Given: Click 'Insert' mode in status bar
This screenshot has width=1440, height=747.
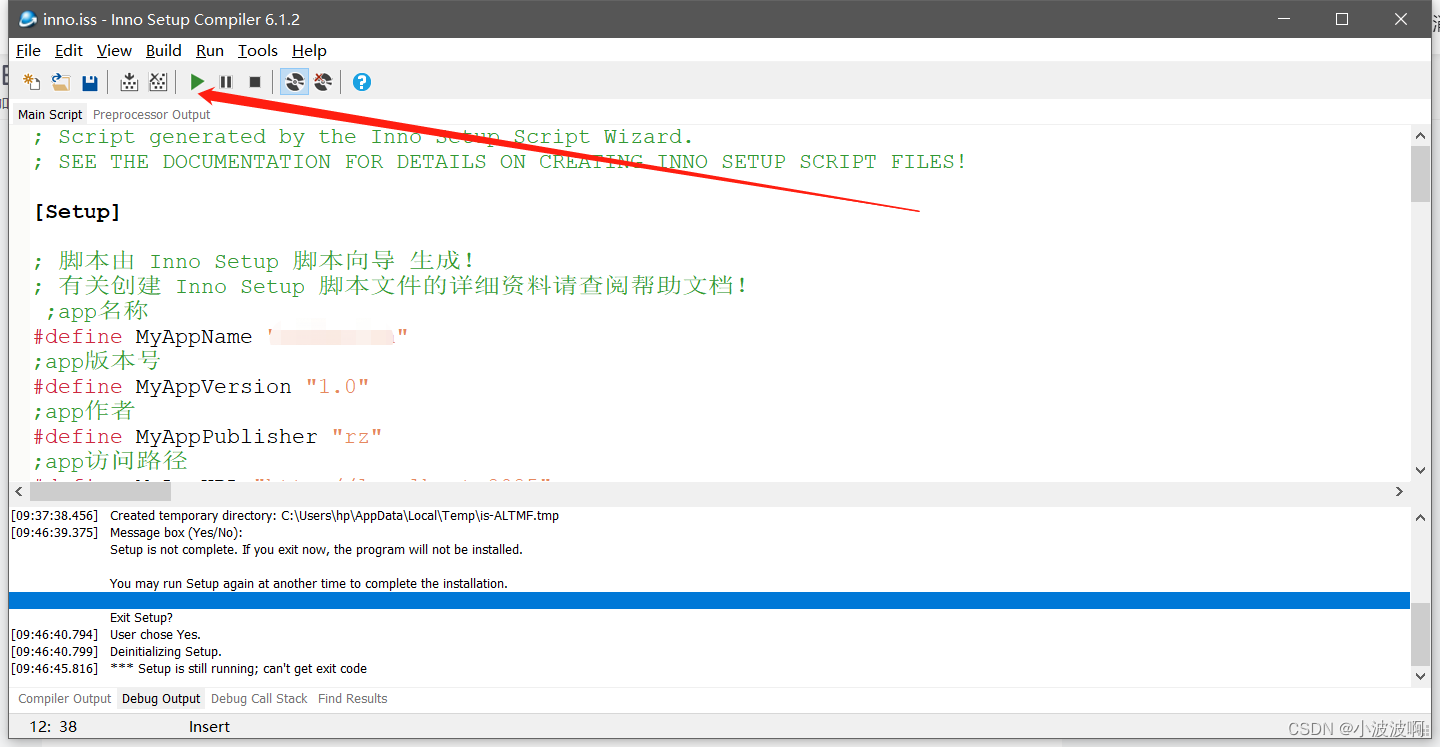Looking at the screenshot, I should click(210, 727).
